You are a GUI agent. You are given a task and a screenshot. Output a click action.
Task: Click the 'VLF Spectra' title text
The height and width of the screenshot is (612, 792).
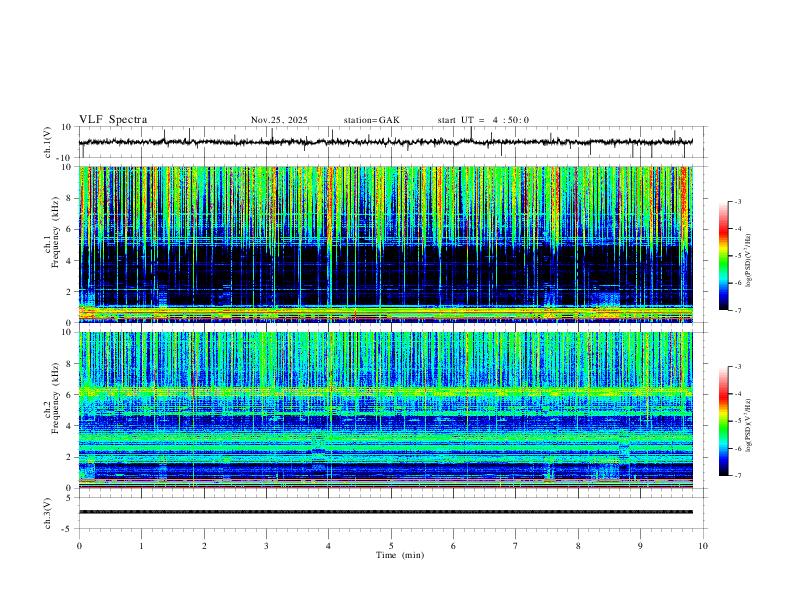(113, 120)
